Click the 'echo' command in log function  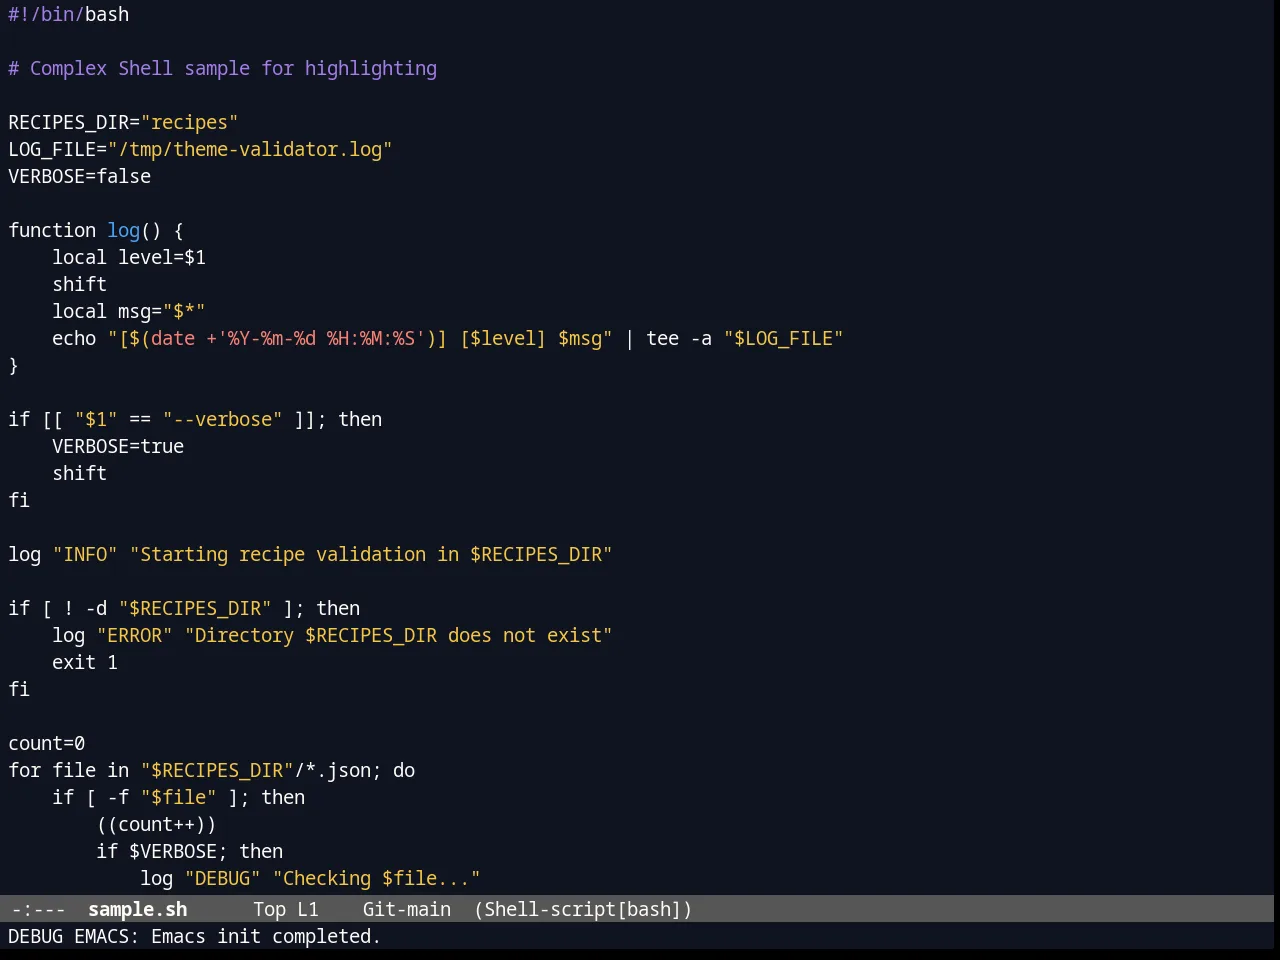tap(74, 338)
